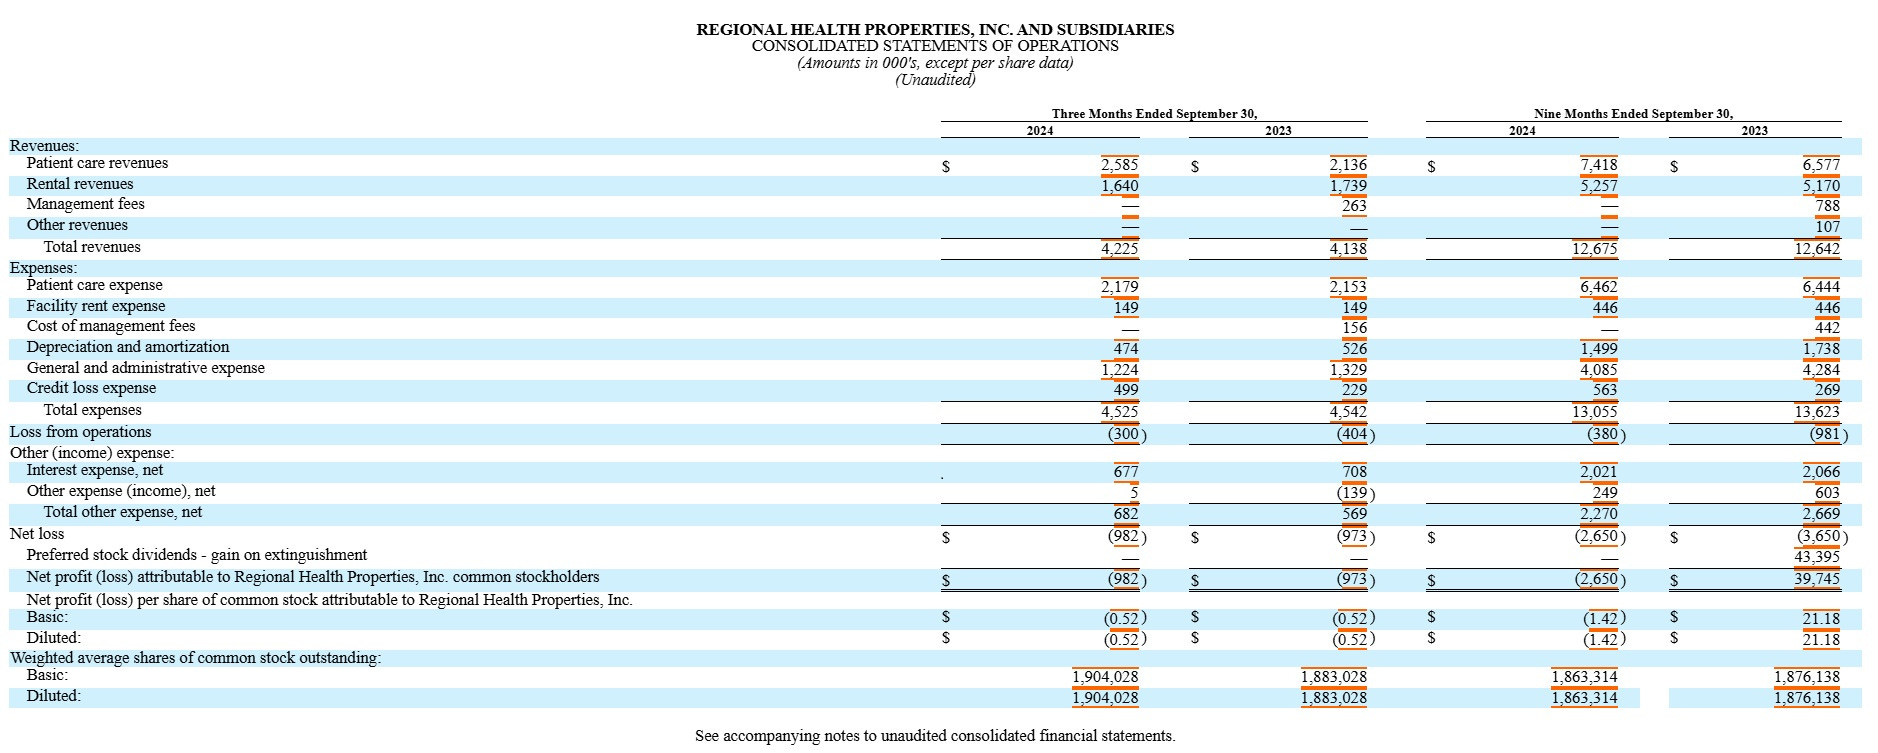
Task: Select rental revenues value 1,739
Action: point(1348,186)
